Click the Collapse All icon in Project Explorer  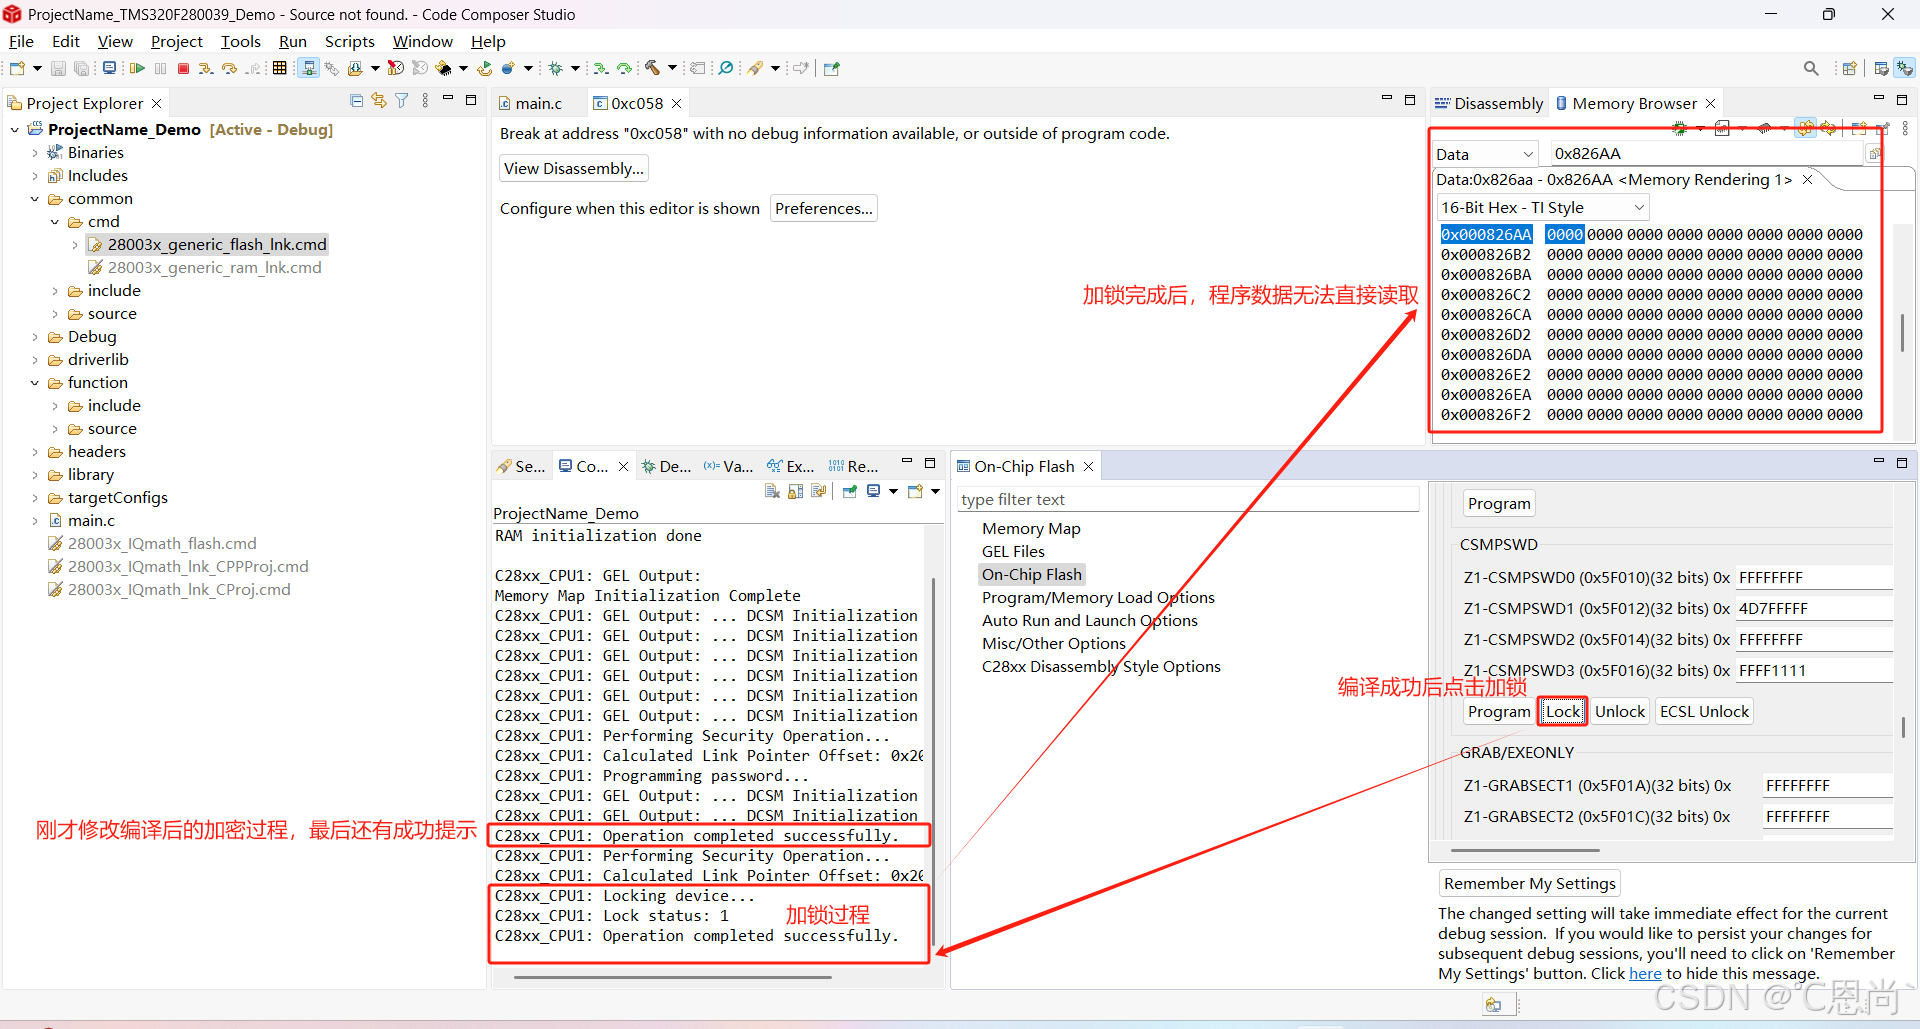[356, 100]
